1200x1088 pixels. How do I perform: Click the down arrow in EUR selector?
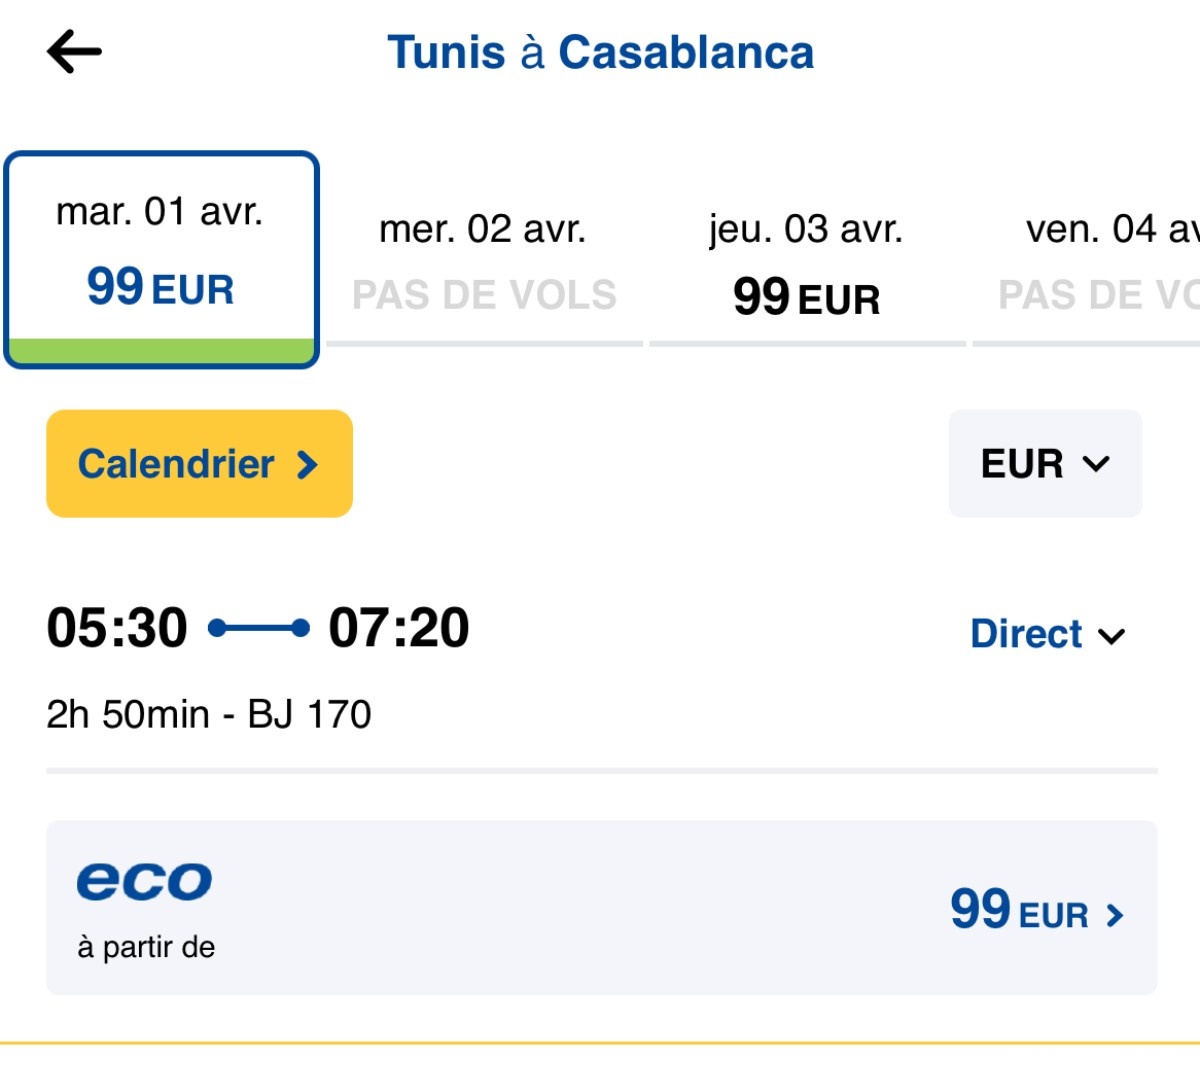point(1097,464)
